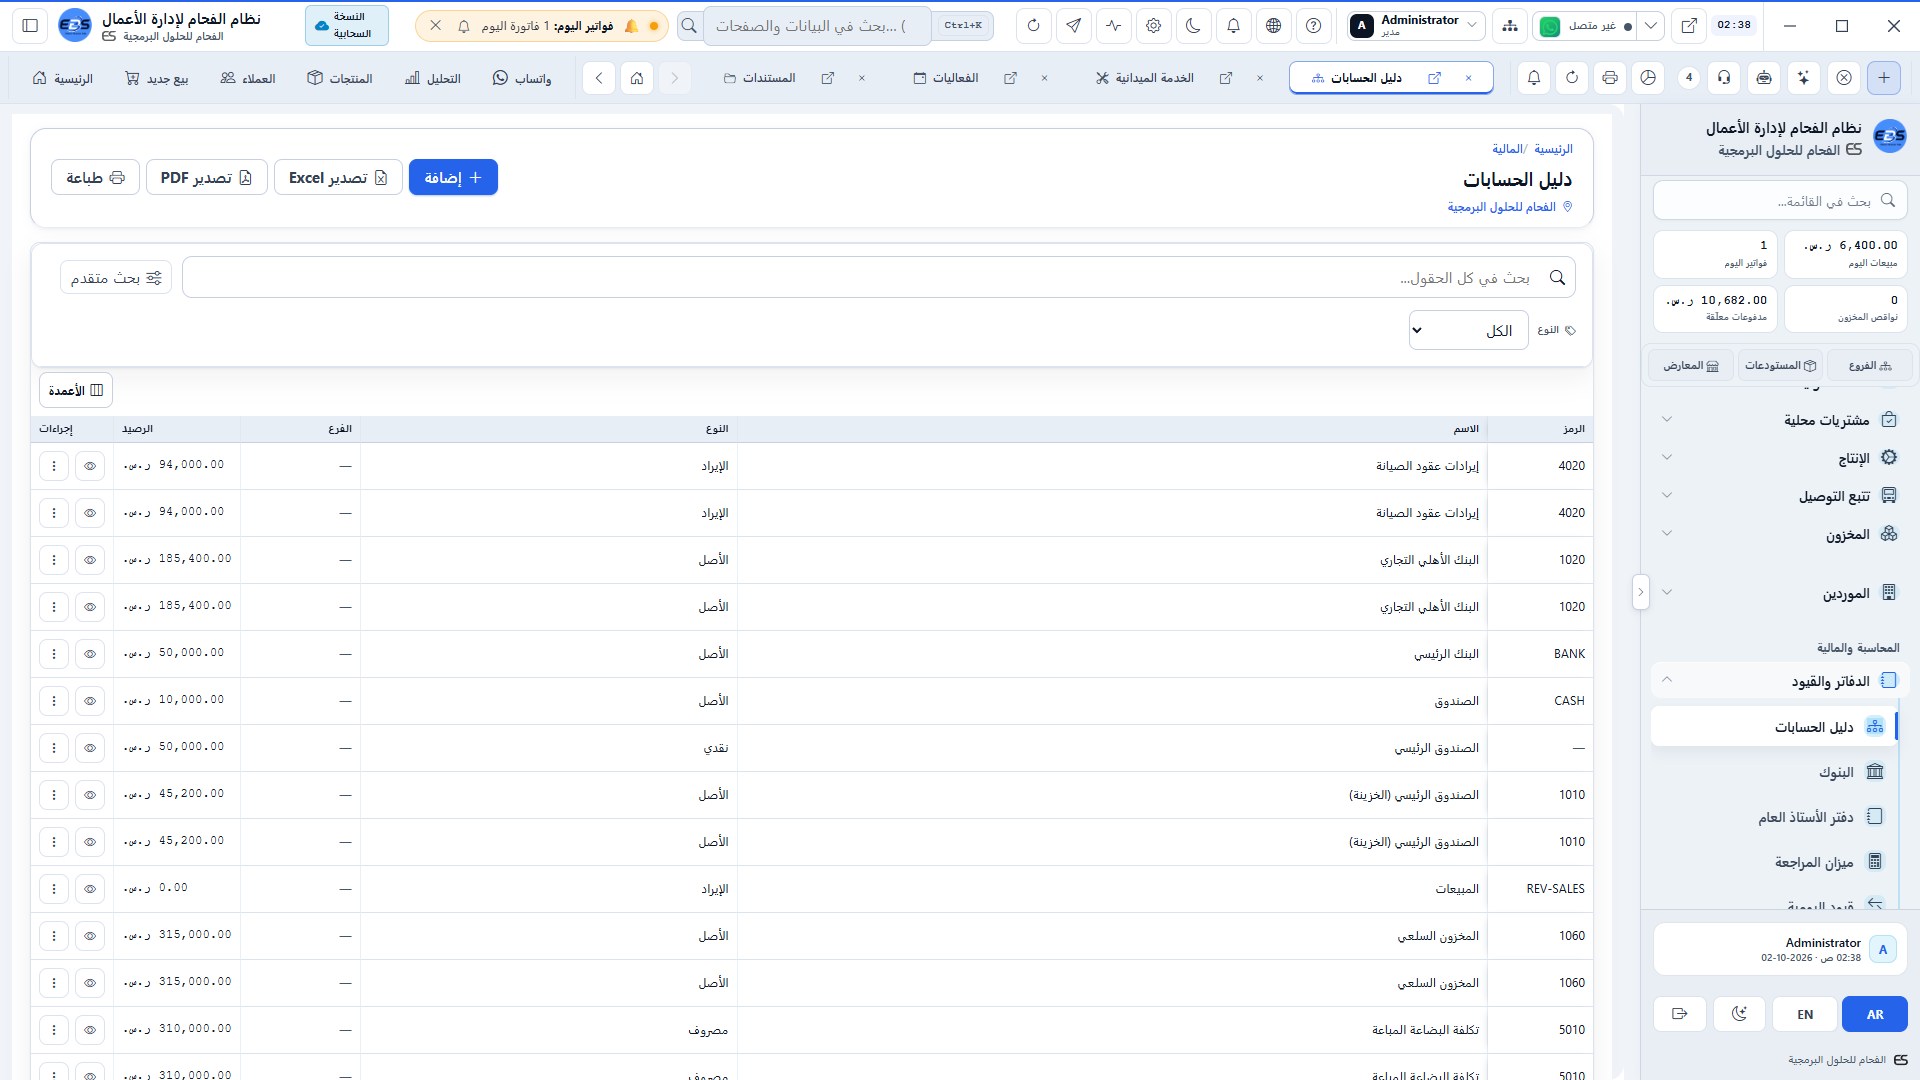Click the home icon in the tab bar
Image resolution: width=1920 pixels, height=1080 pixels.
pos(637,78)
